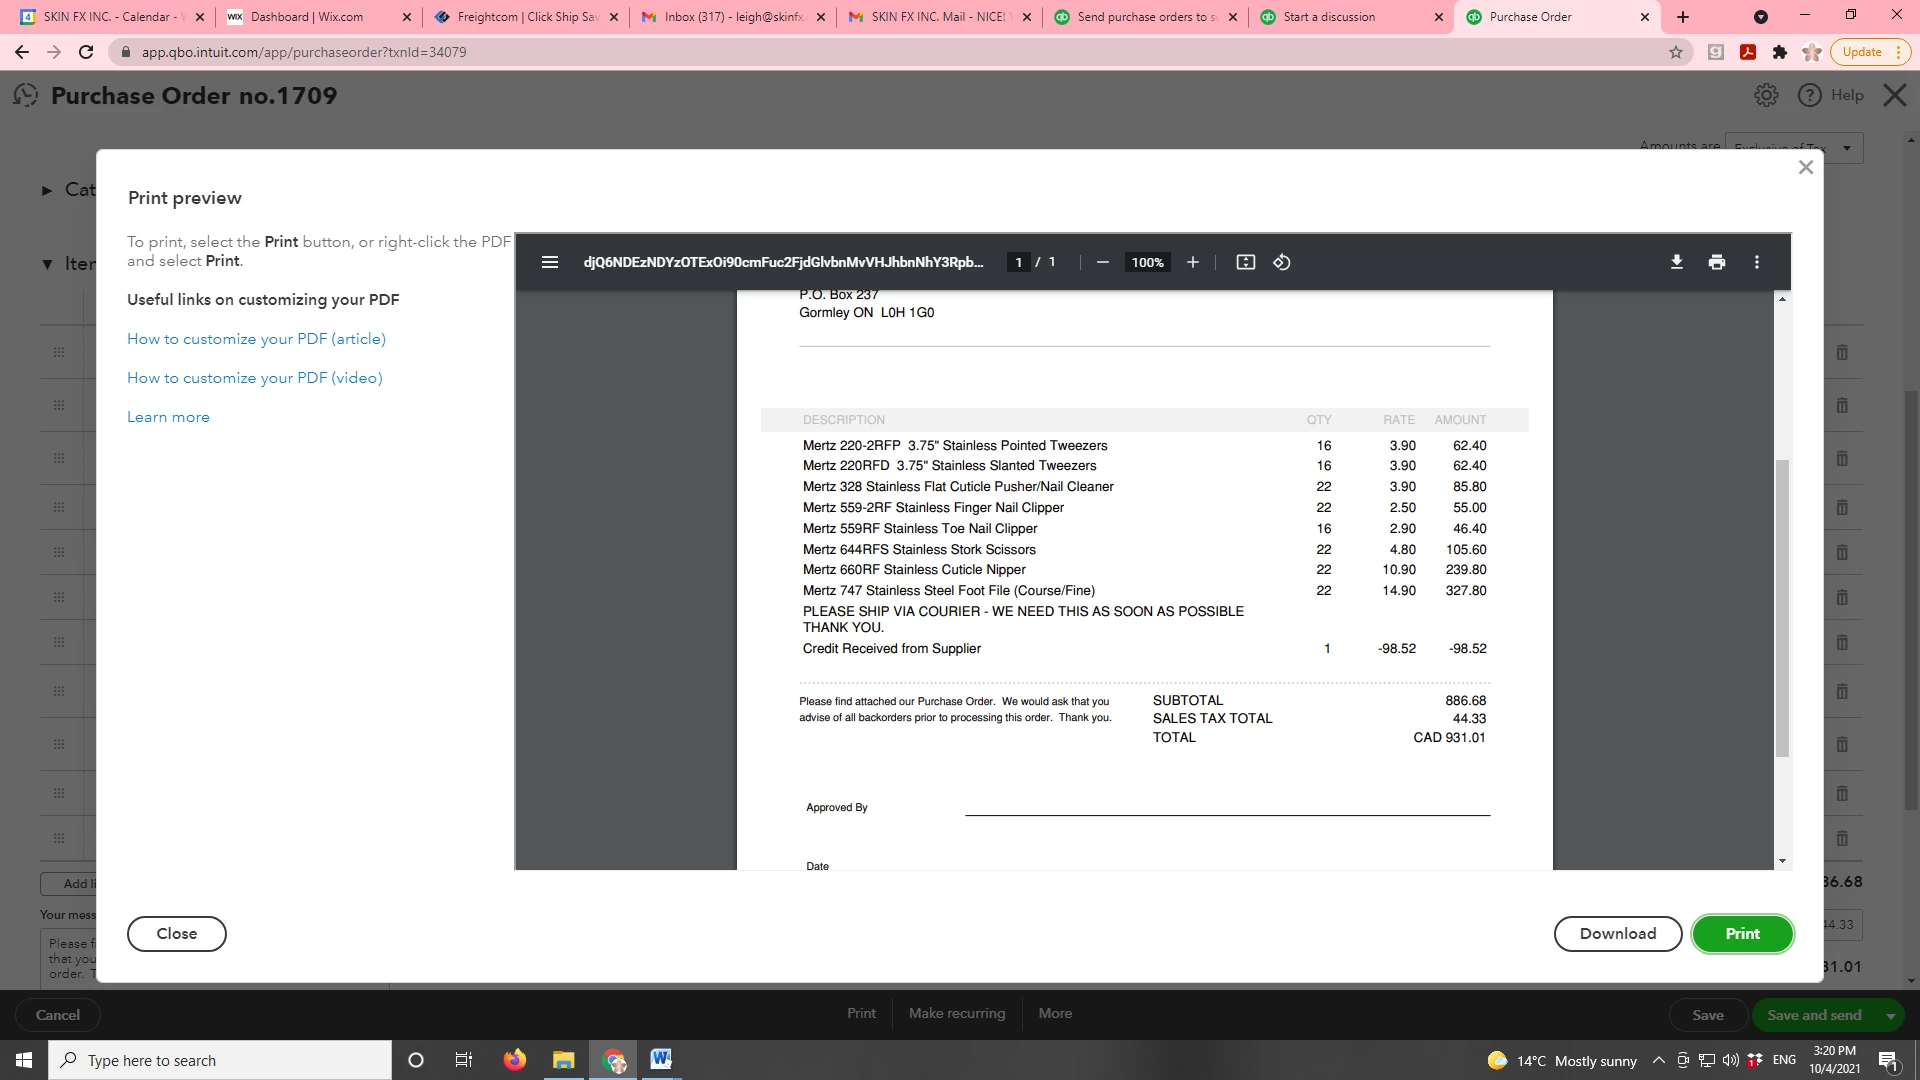Open Microsoft Word from the taskbar
The width and height of the screenshot is (1920, 1080).
coord(661,1060)
